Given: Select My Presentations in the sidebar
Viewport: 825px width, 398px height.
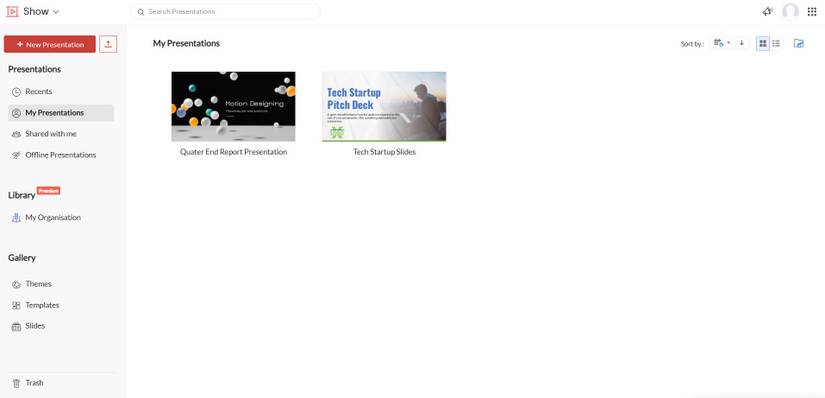Looking at the screenshot, I should 61,113.
